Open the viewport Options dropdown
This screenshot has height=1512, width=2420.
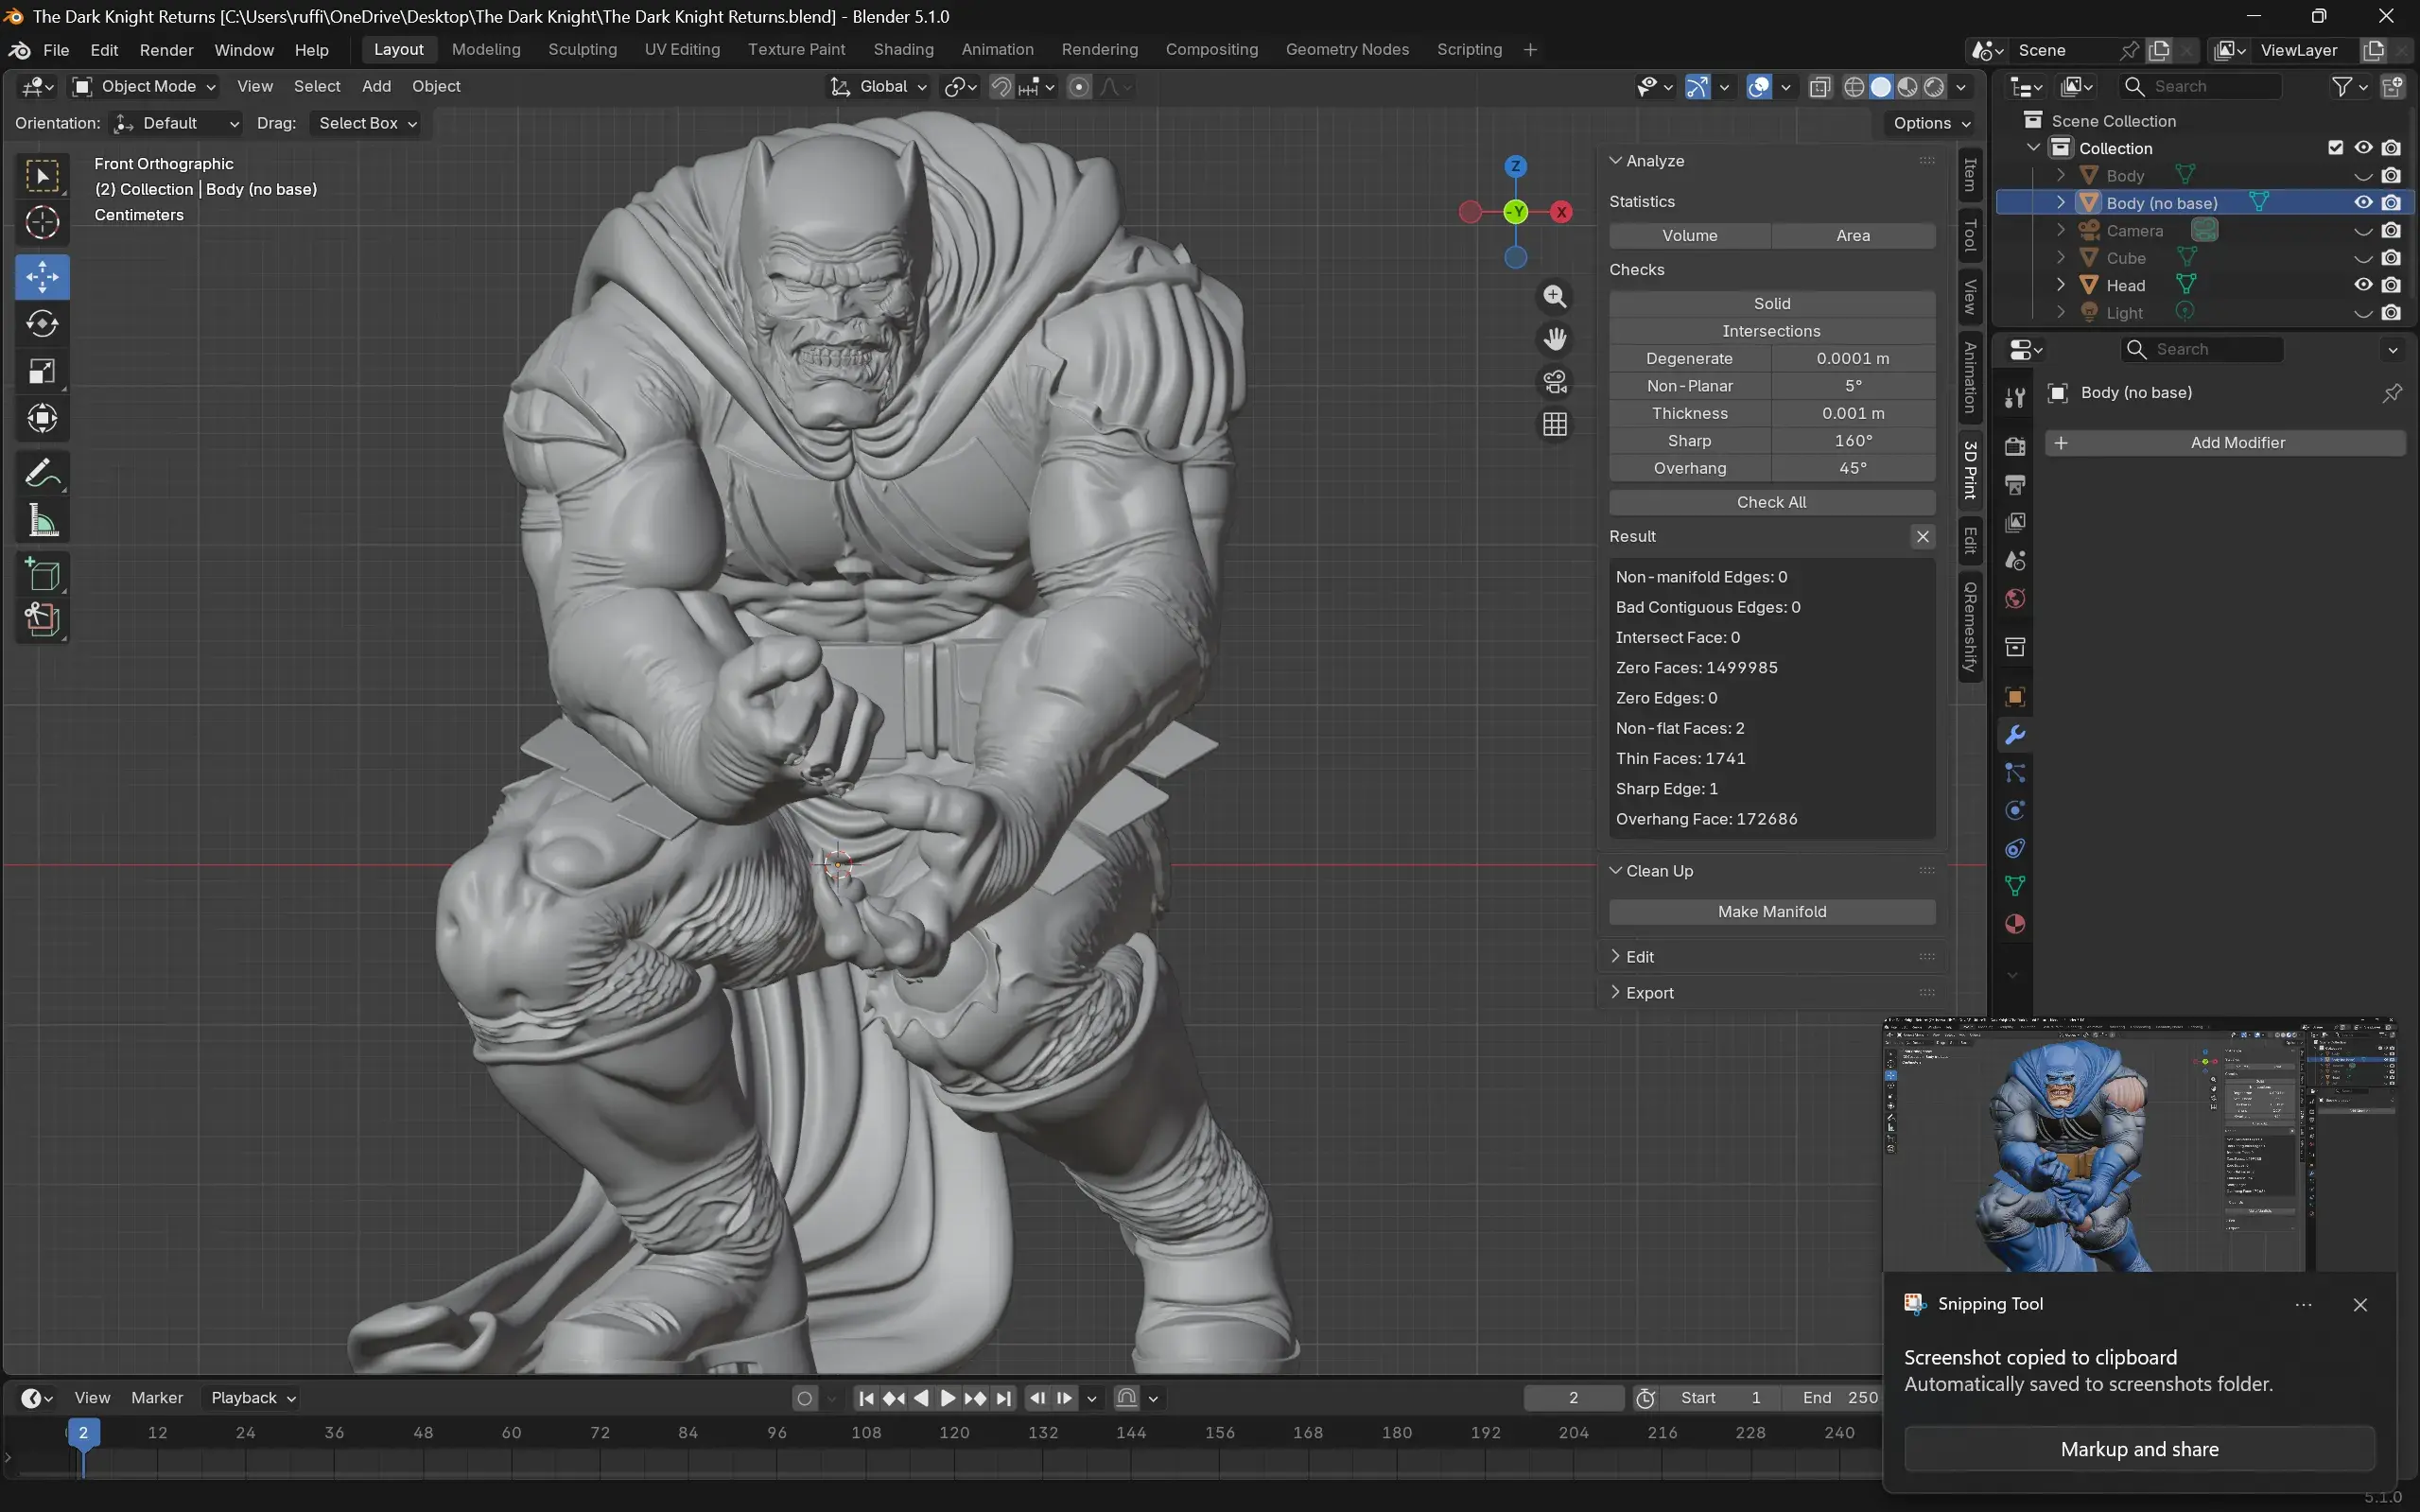coord(1931,123)
